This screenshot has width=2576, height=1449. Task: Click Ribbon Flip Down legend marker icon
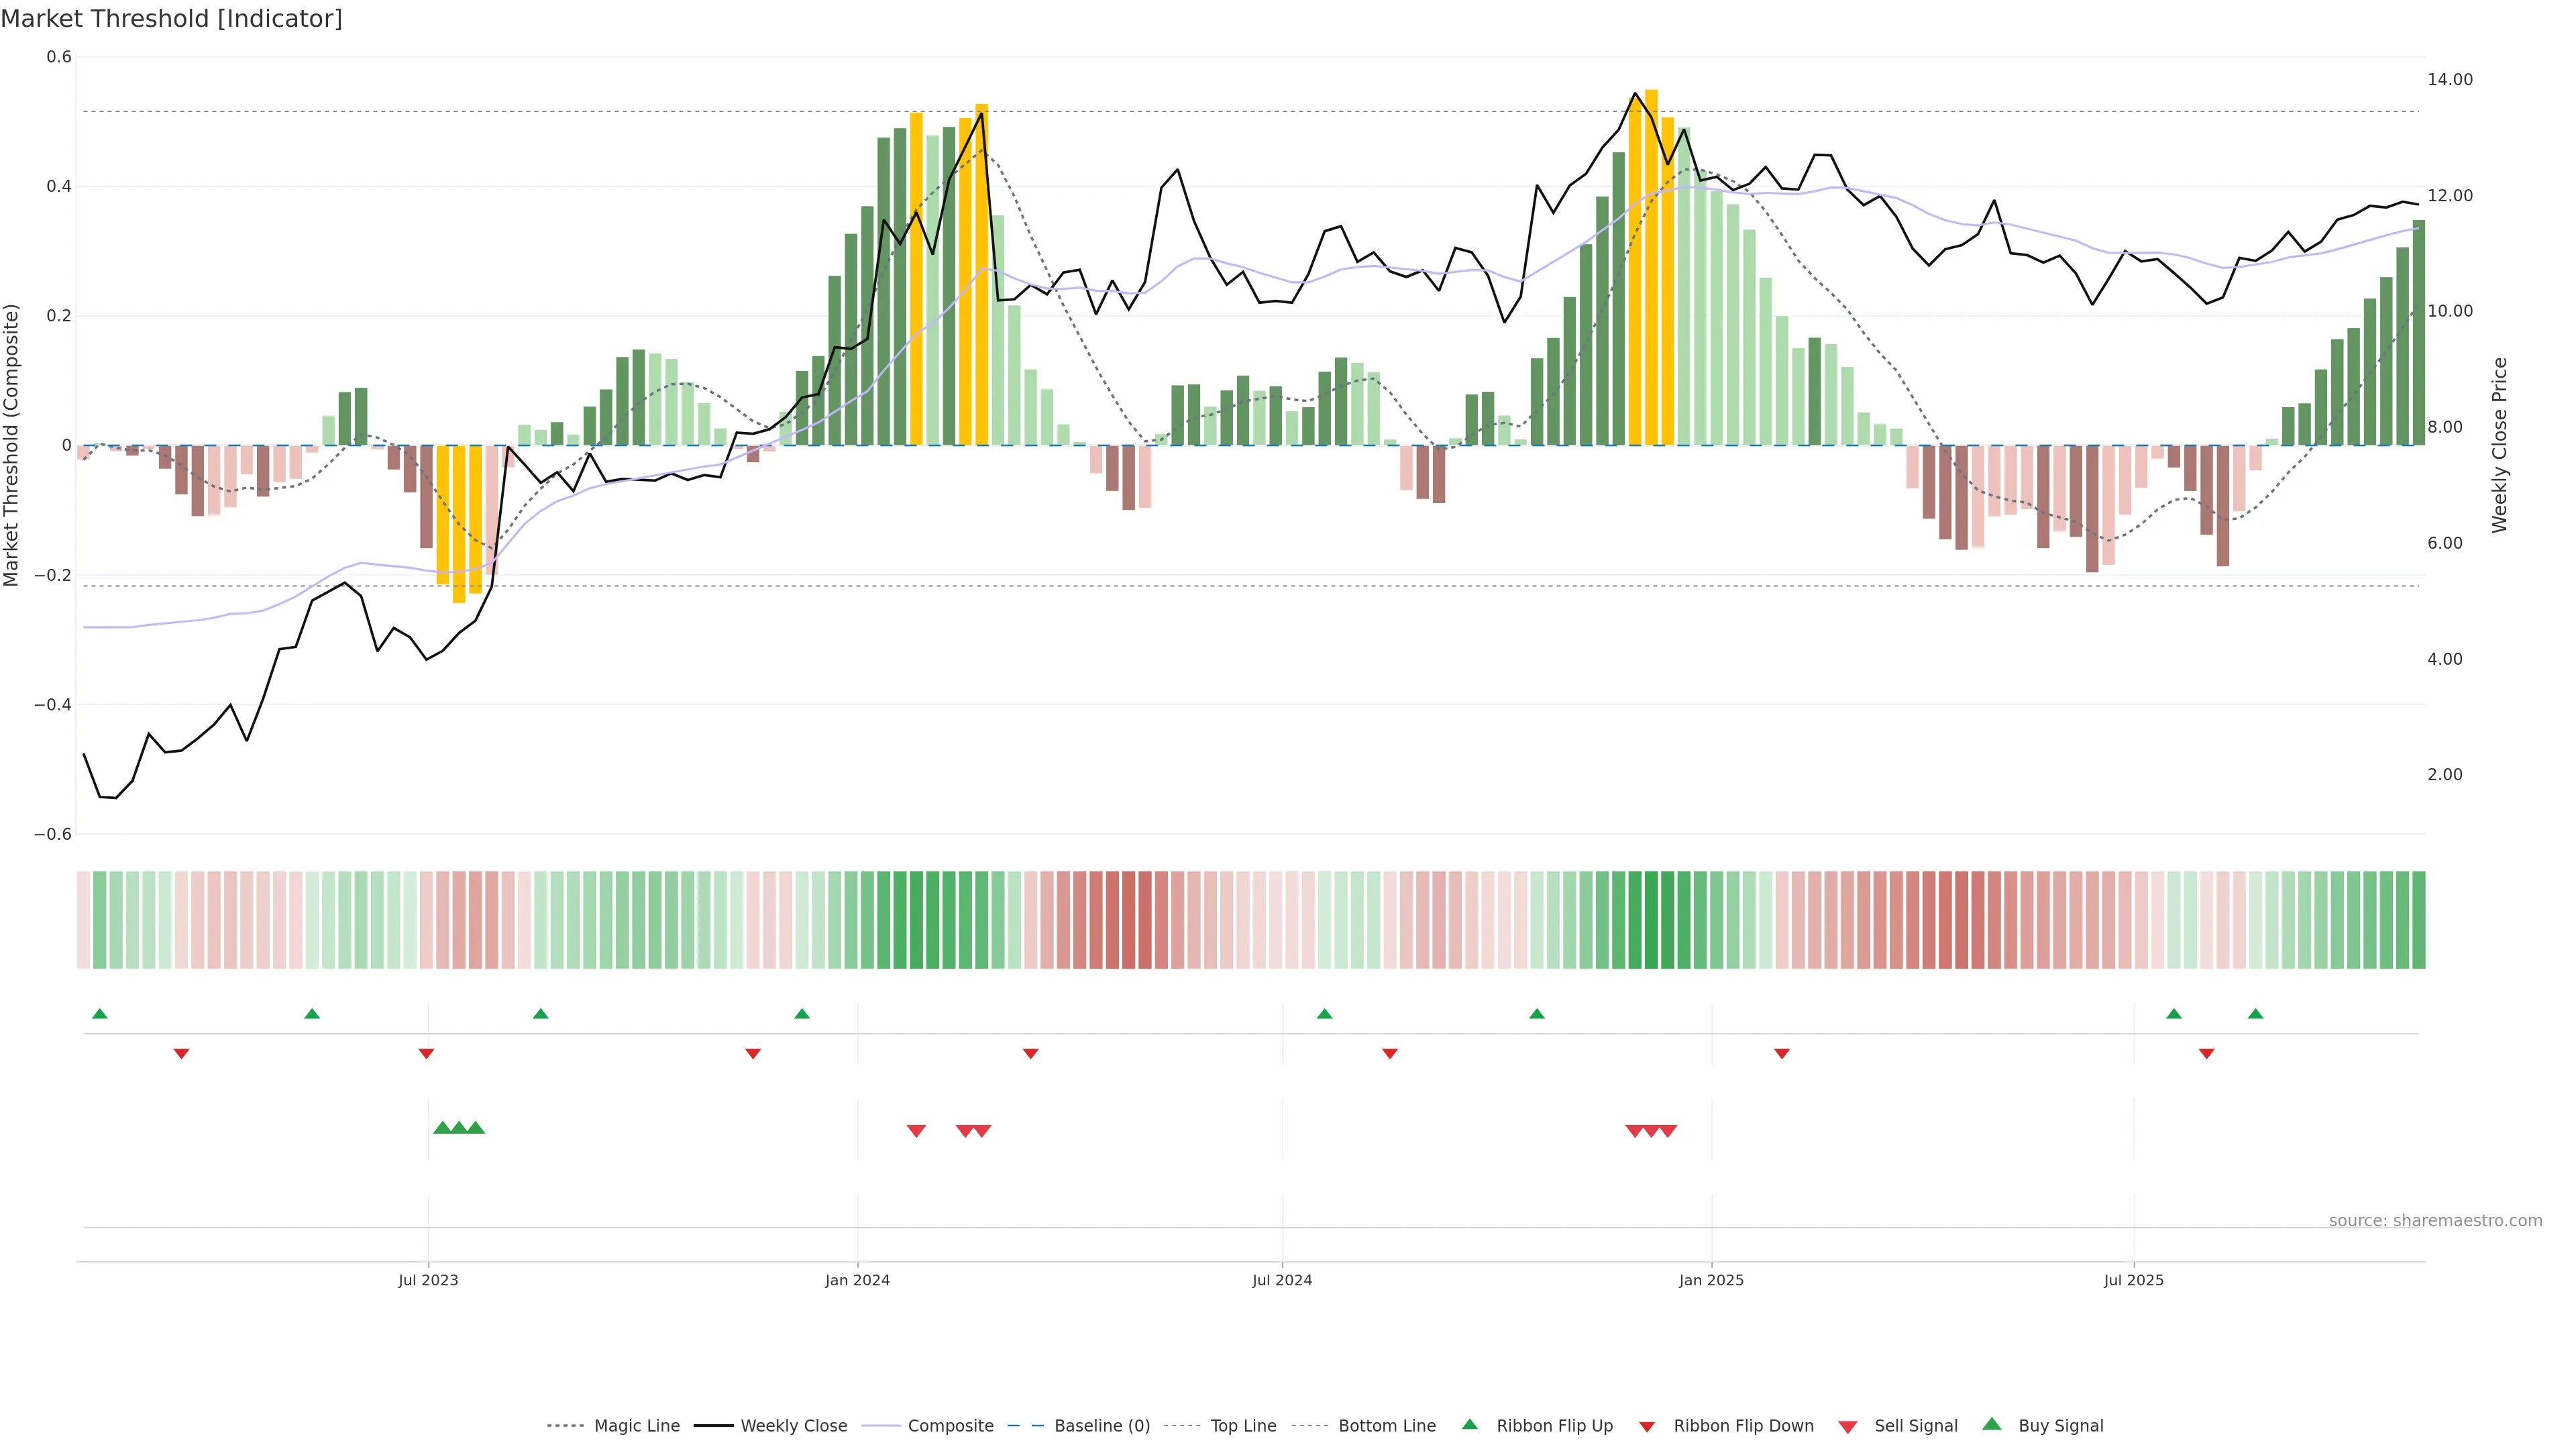coord(1647,1427)
